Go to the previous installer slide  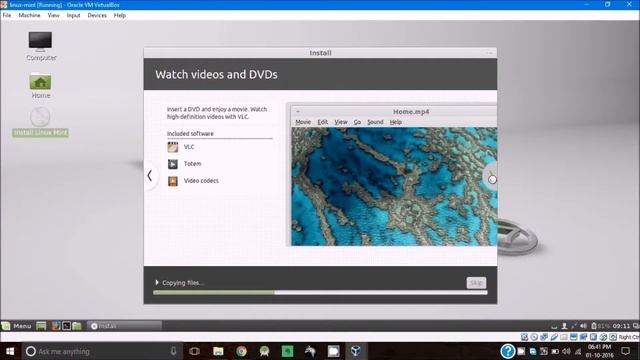(x=150, y=176)
